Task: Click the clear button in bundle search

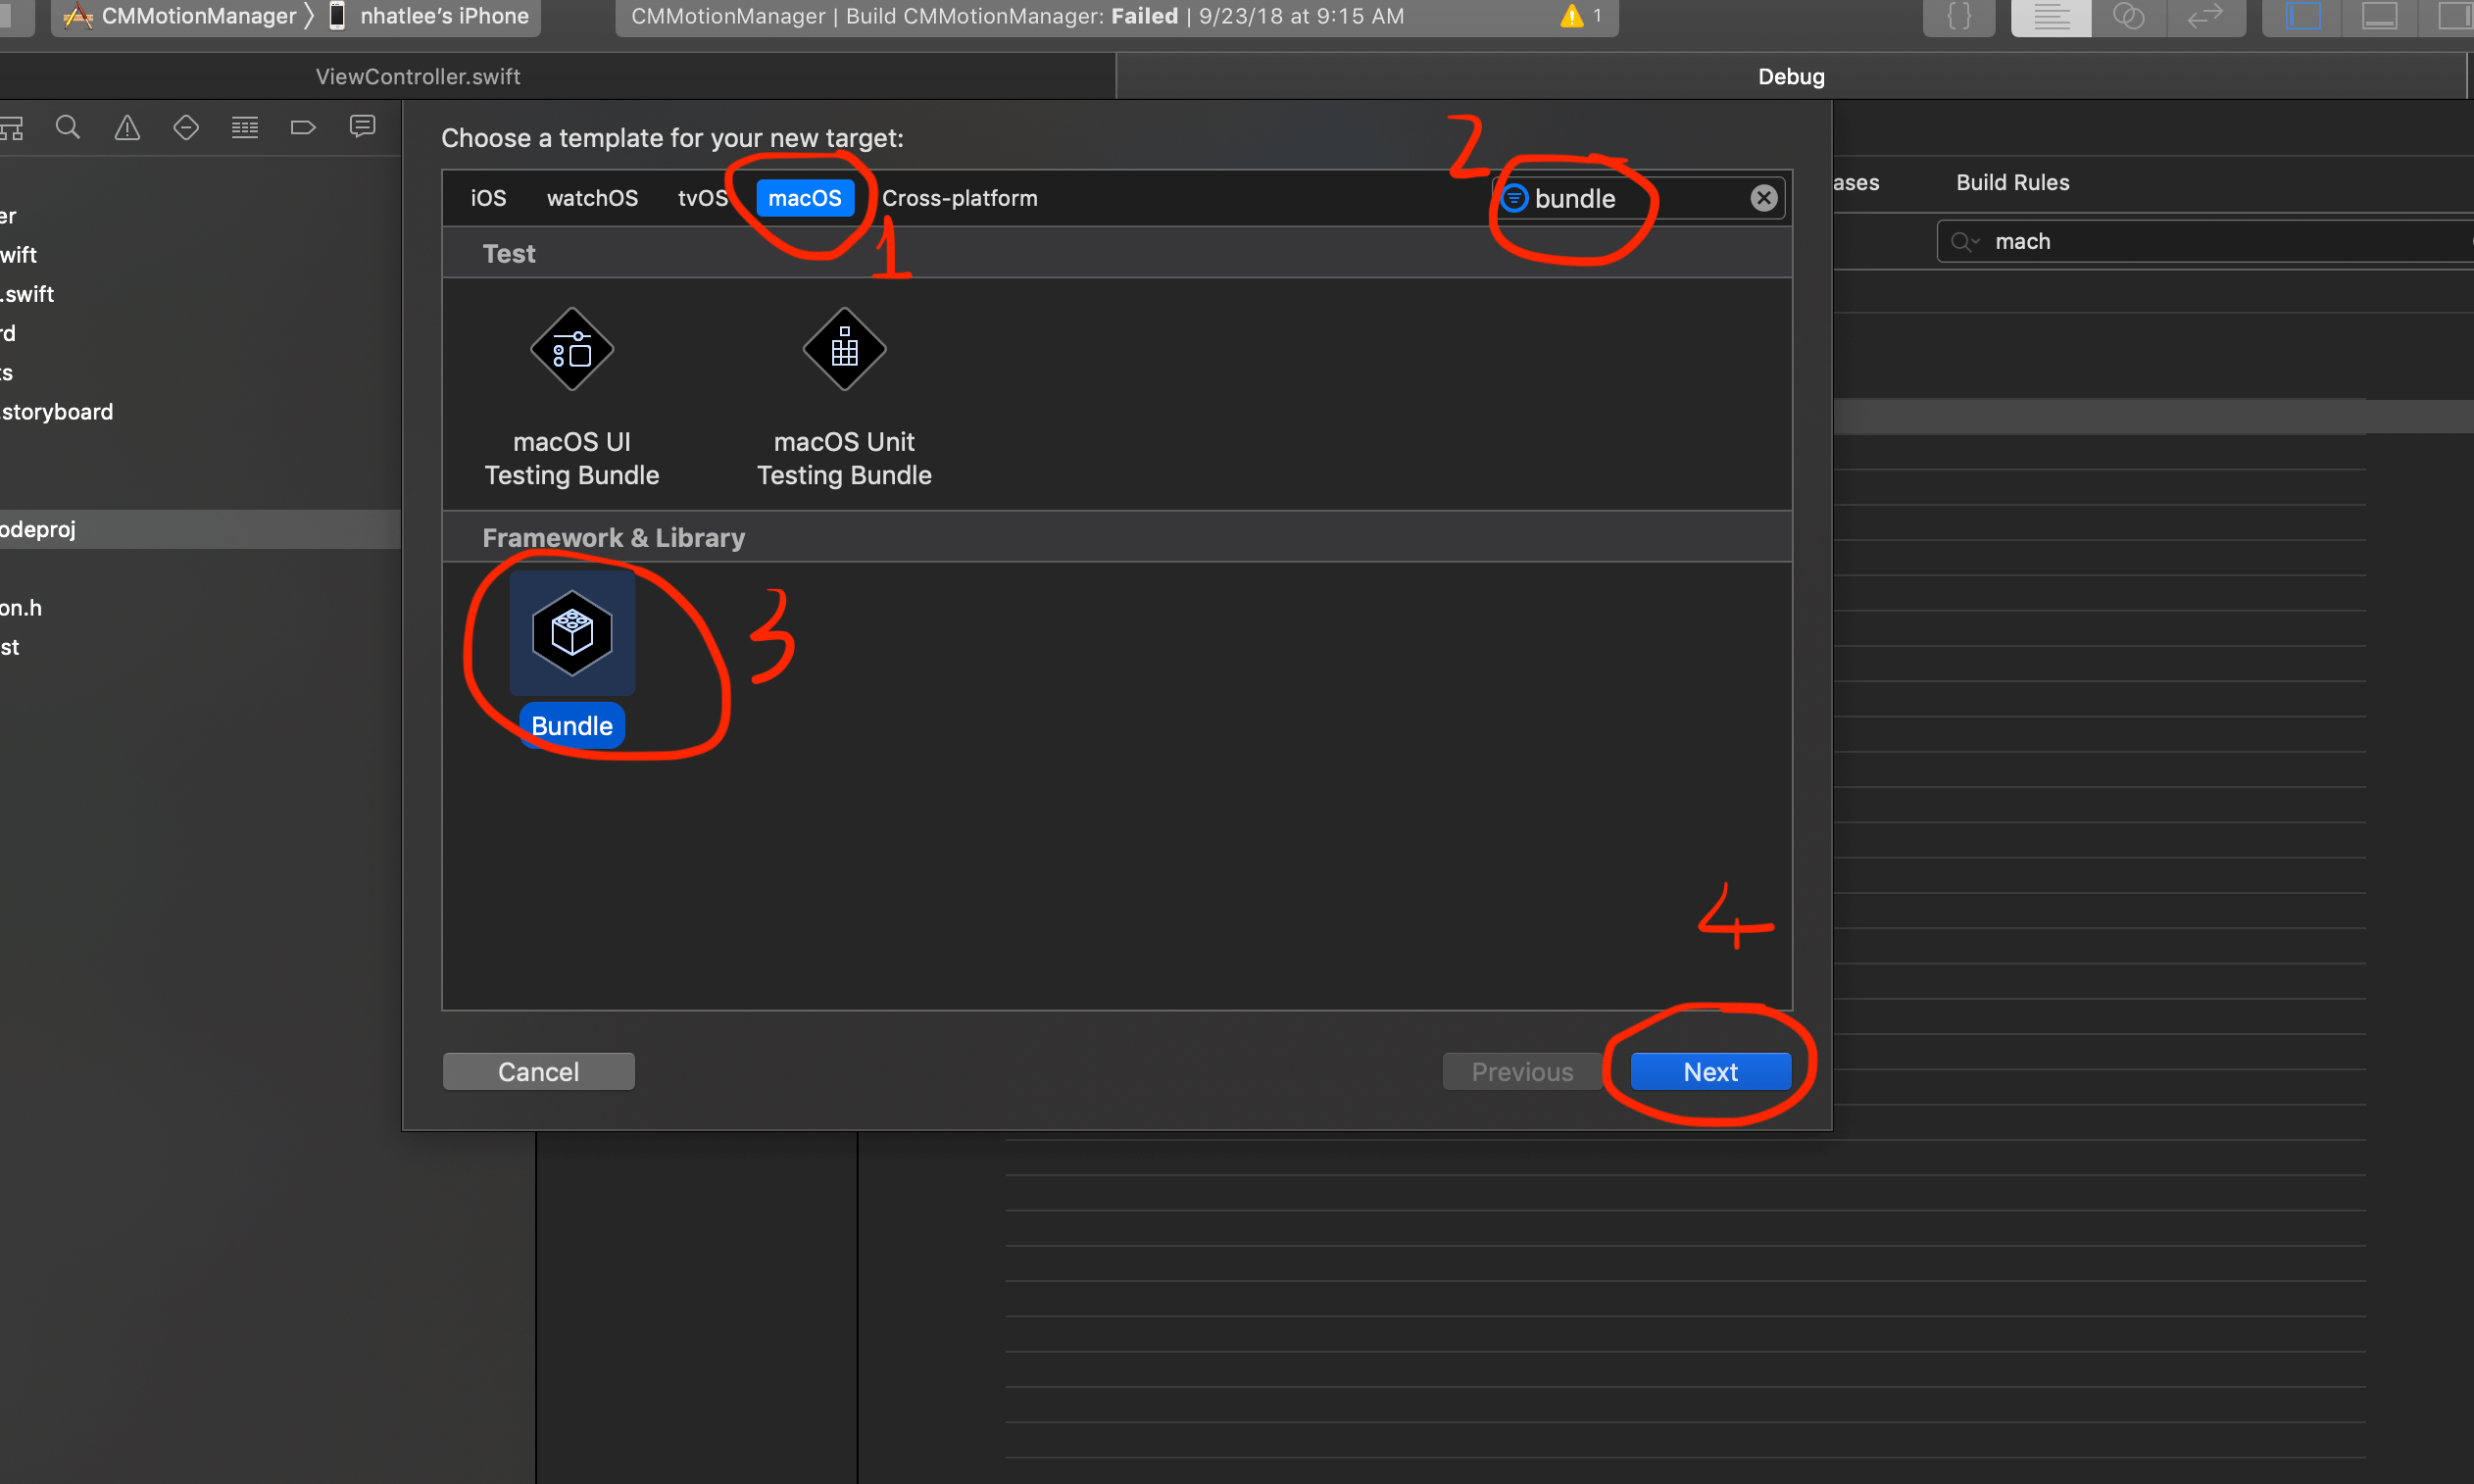Action: [1762, 198]
